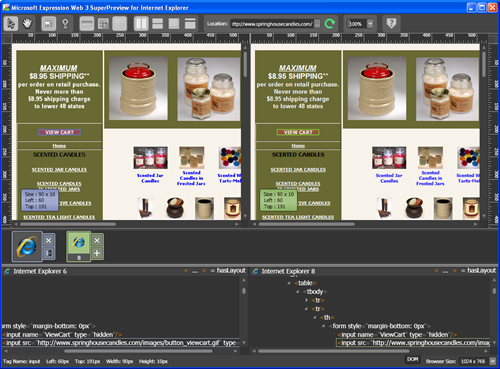Click previous element arrow in IE8 DOM header
Image resolution: width=500 pixels, height=369 pixels.
click(x=436, y=271)
